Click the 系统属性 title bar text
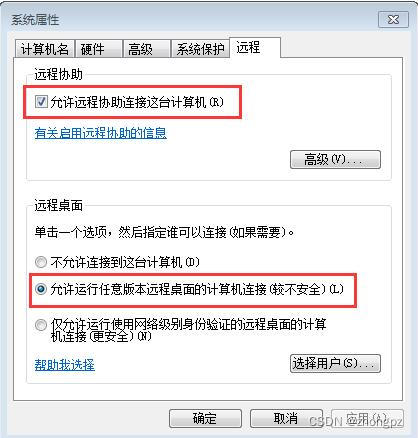 35,20
